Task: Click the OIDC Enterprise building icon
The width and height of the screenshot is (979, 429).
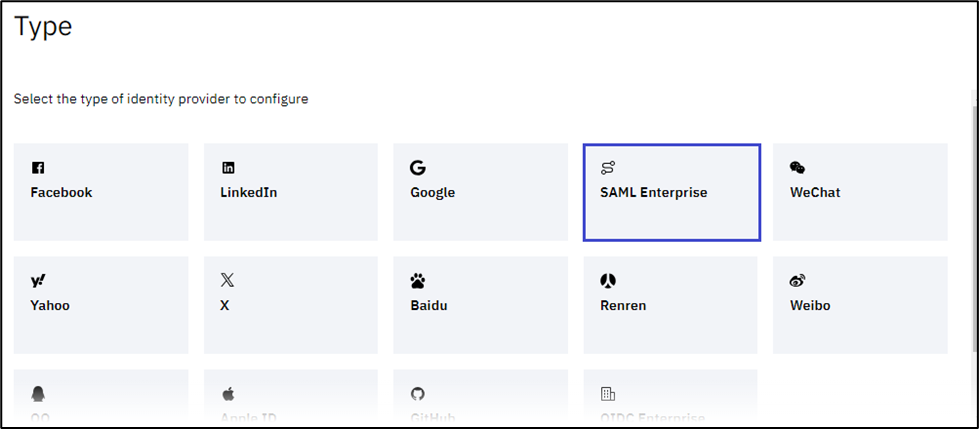Action: click(607, 394)
